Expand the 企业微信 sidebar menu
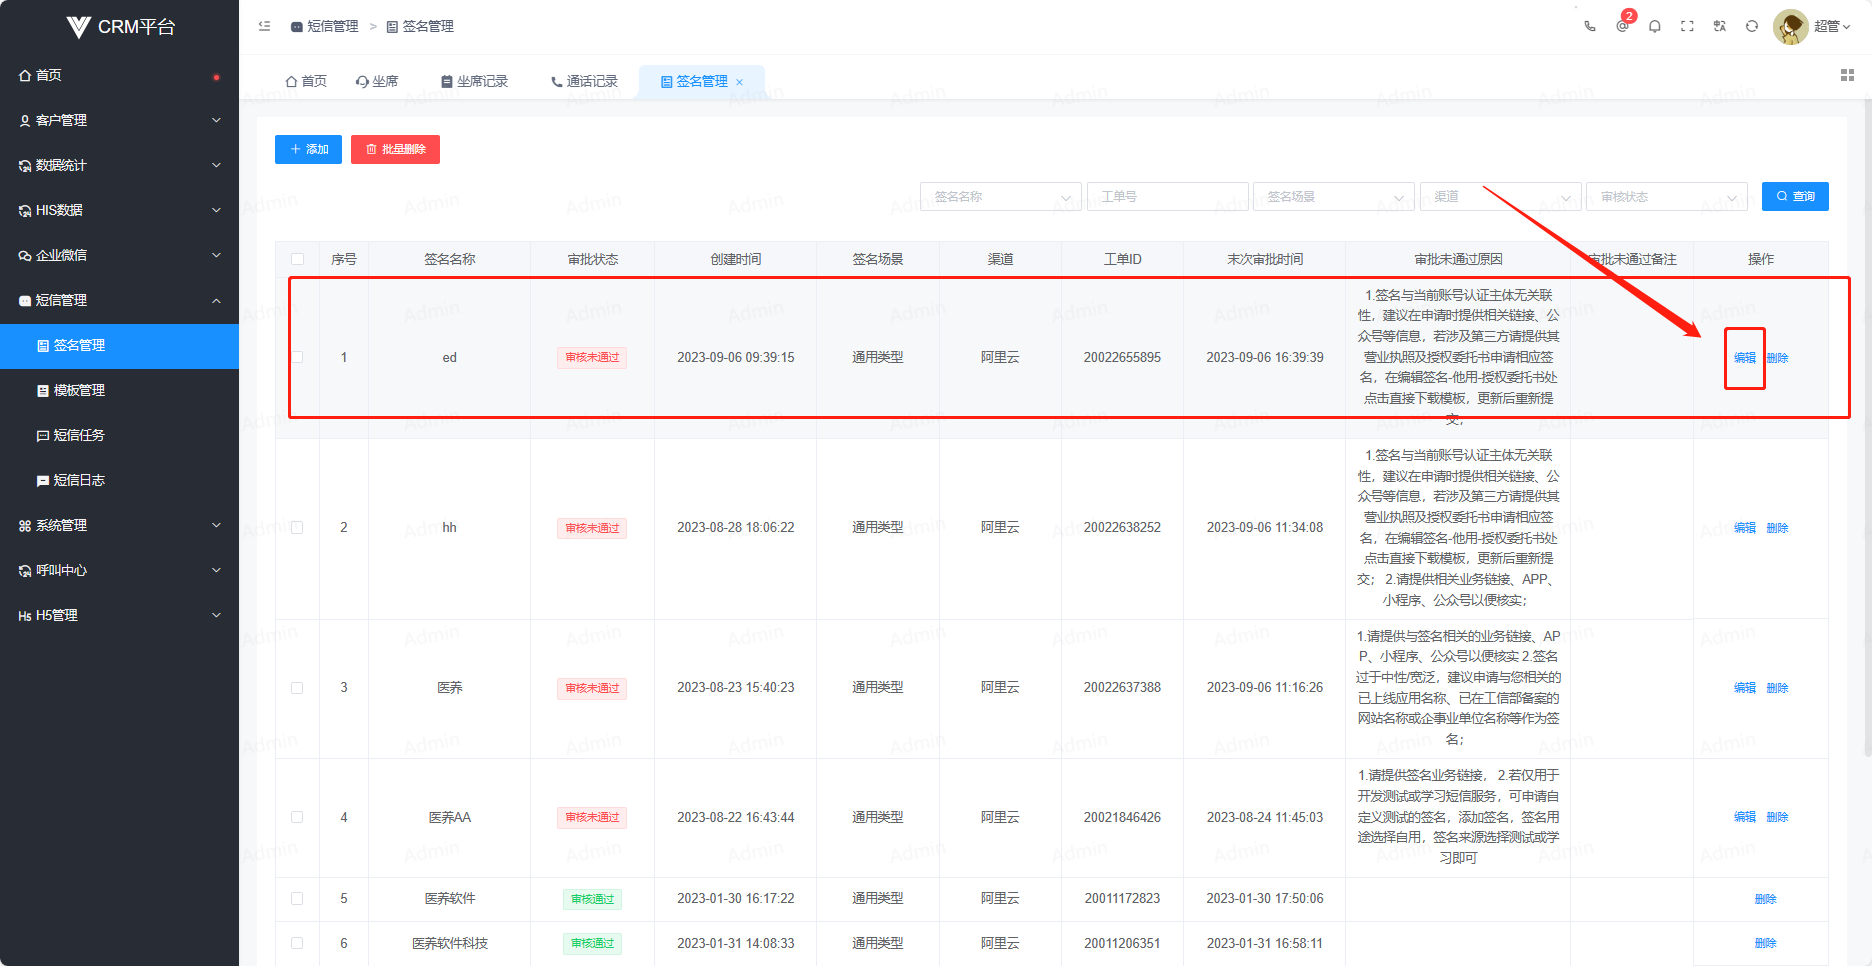This screenshot has width=1872, height=966. pyautogui.click(x=119, y=255)
